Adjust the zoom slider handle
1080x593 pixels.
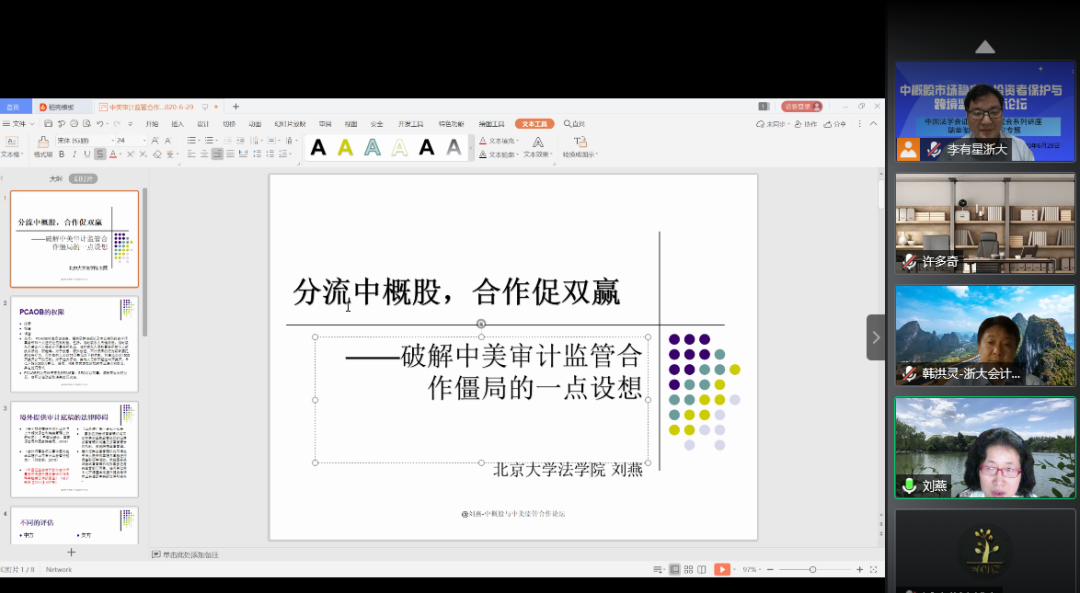click(x=813, y=570)
